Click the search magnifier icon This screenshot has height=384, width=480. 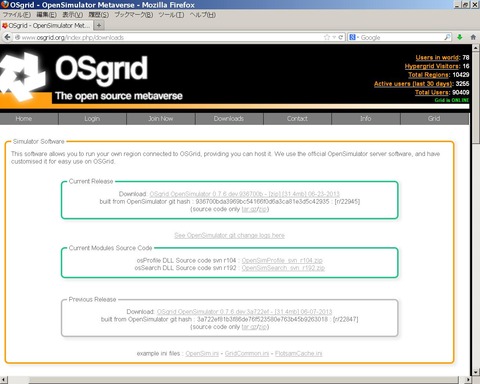point(447,37)
